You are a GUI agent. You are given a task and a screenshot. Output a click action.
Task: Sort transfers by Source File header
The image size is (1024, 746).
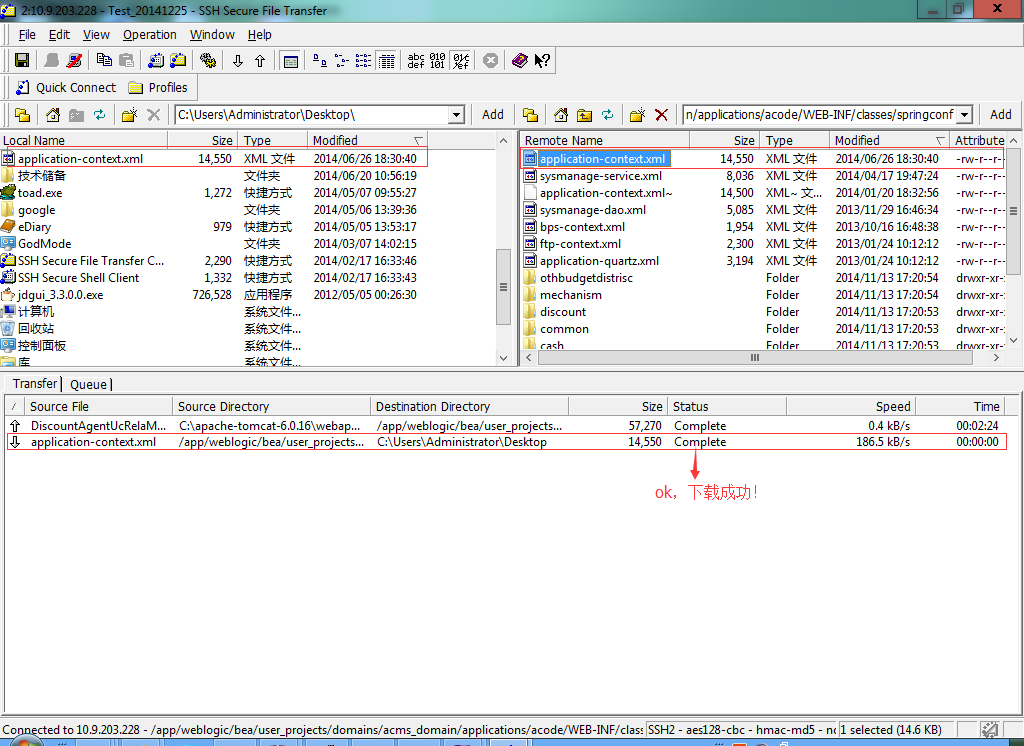(x=99, y=406)
